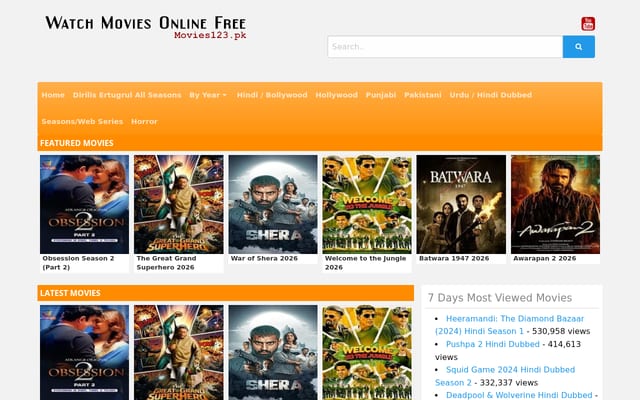Viewport: 640px width, 400px height.
Task: Go to Home in the menu
Action: click(53, 95)
